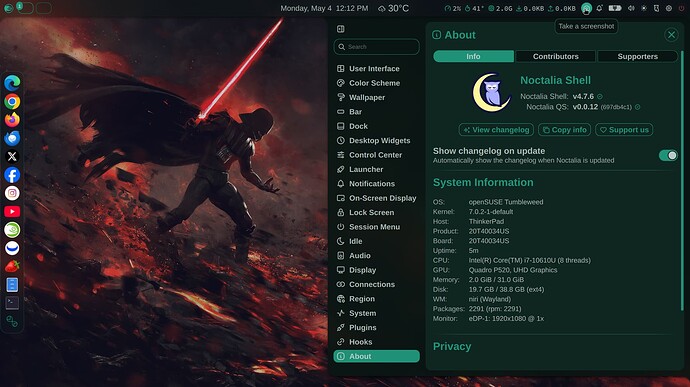690x387 pixels.
Task: Open On-Screen Display settings
Action: tap(376, 198)
